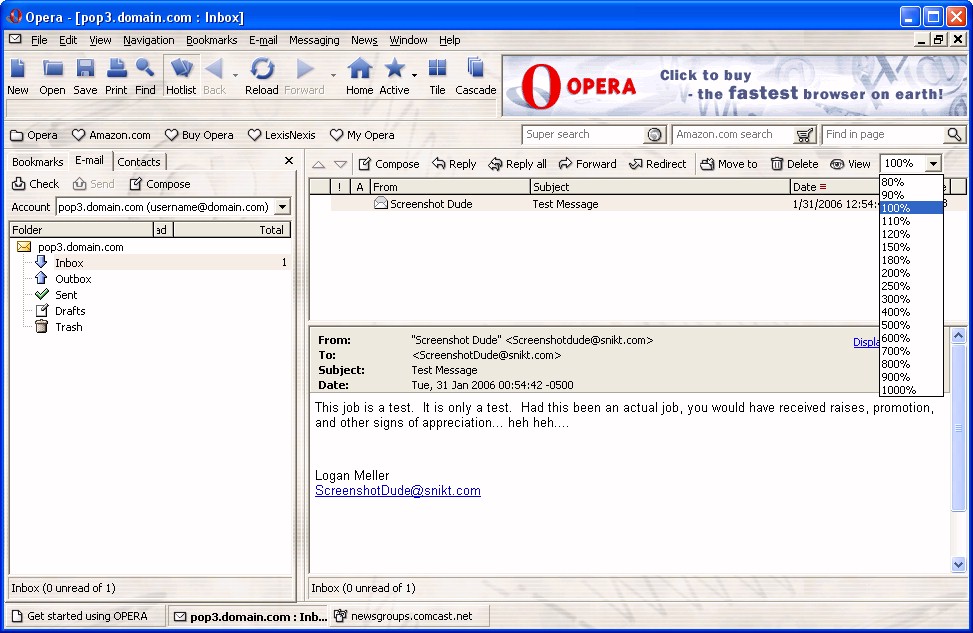
Task: Click the View toolbar button
Action: coord(850,164)
